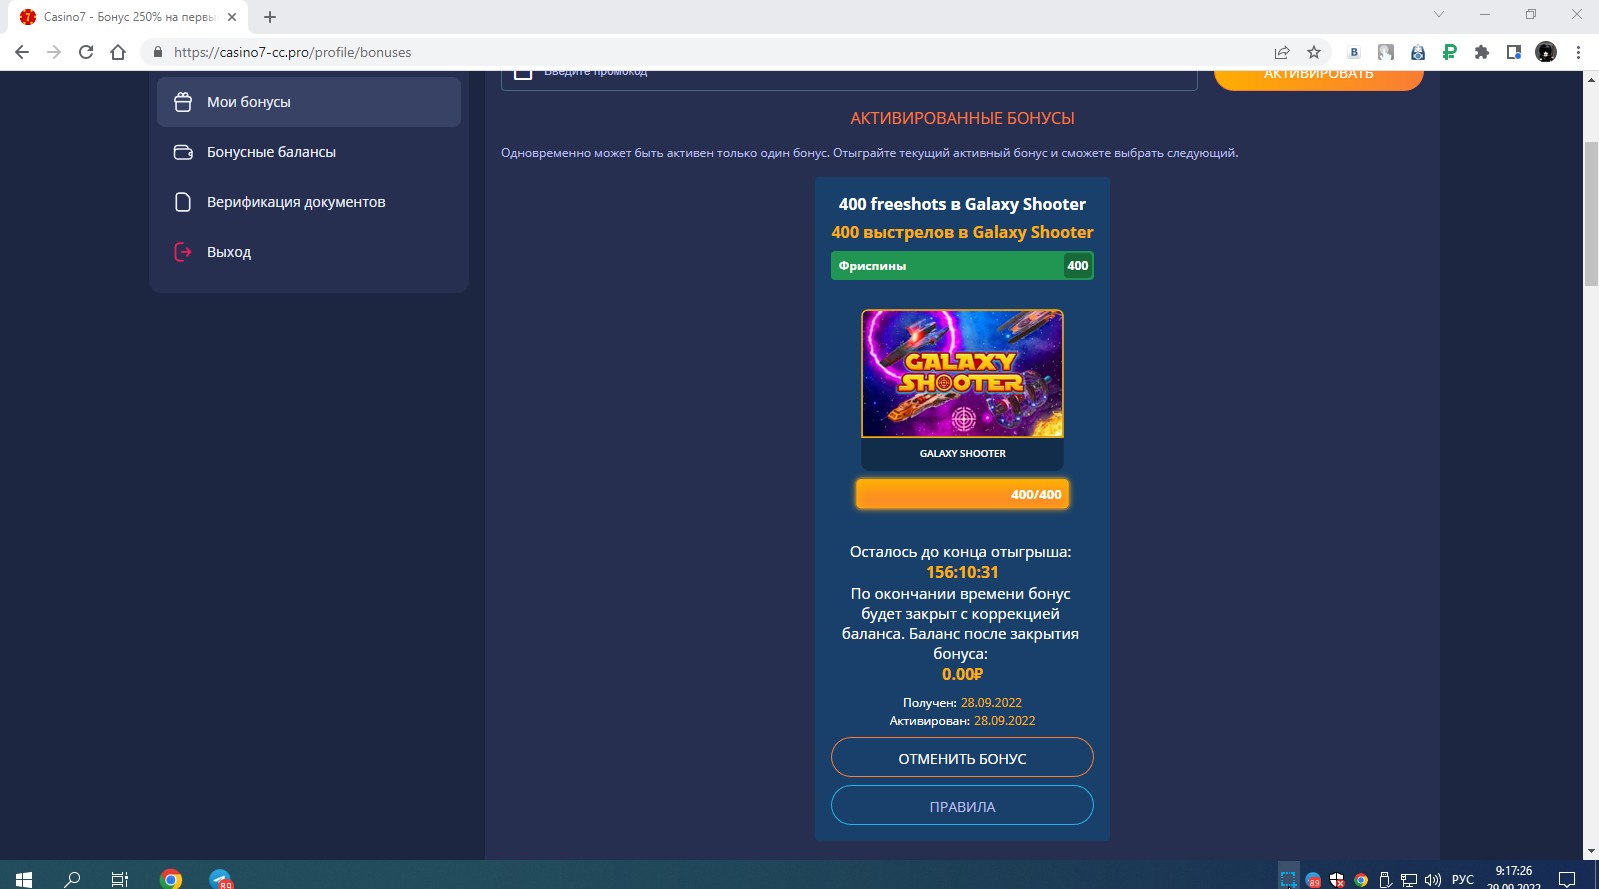1599x889 pixels.
Task: Click the РУС language indicator
Action: point(1463,880)
